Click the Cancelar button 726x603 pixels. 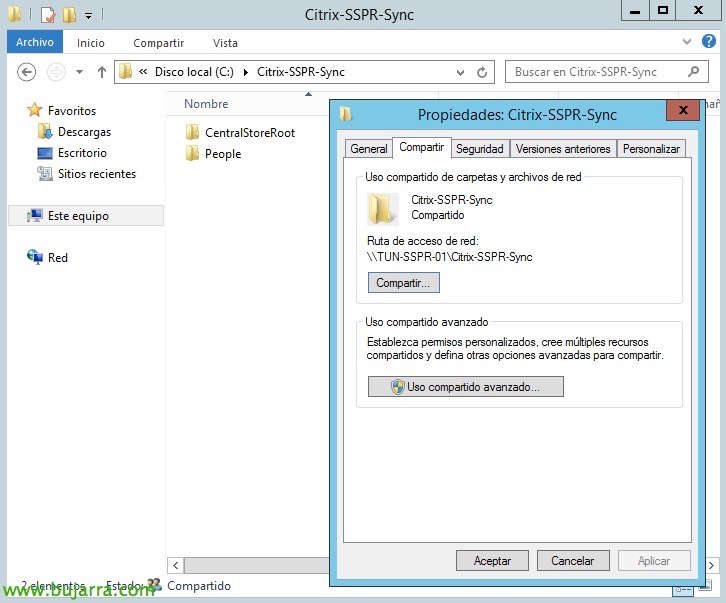tap(573, 561)
